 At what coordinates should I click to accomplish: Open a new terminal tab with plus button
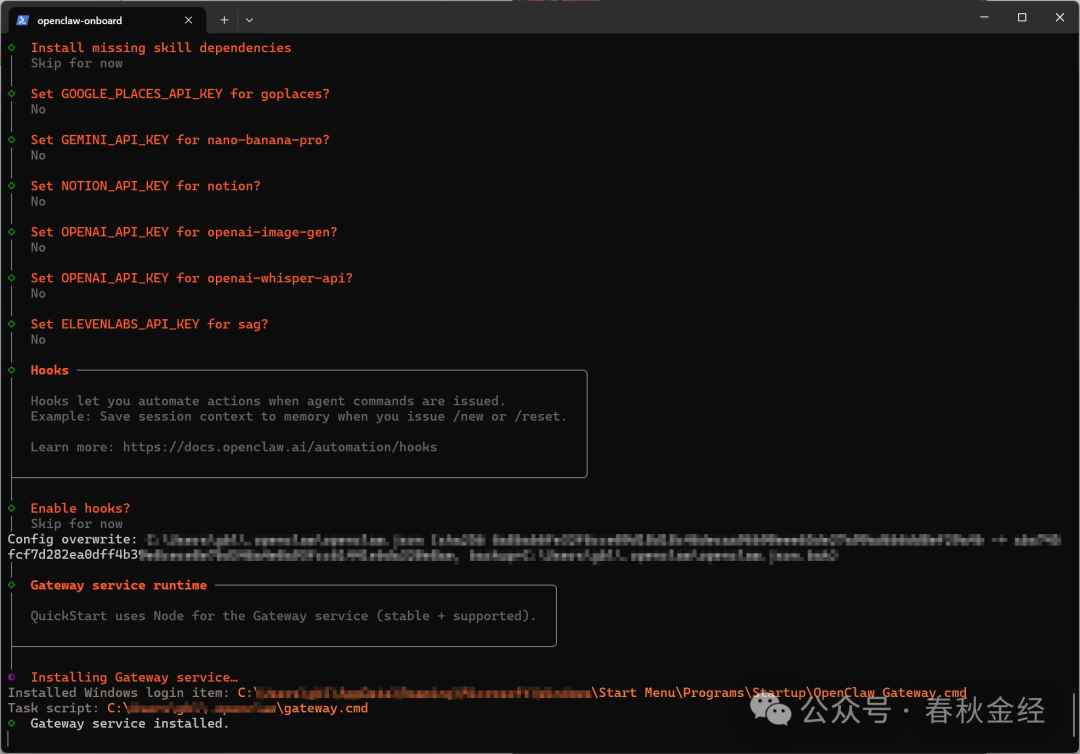[x=224, y=19]
